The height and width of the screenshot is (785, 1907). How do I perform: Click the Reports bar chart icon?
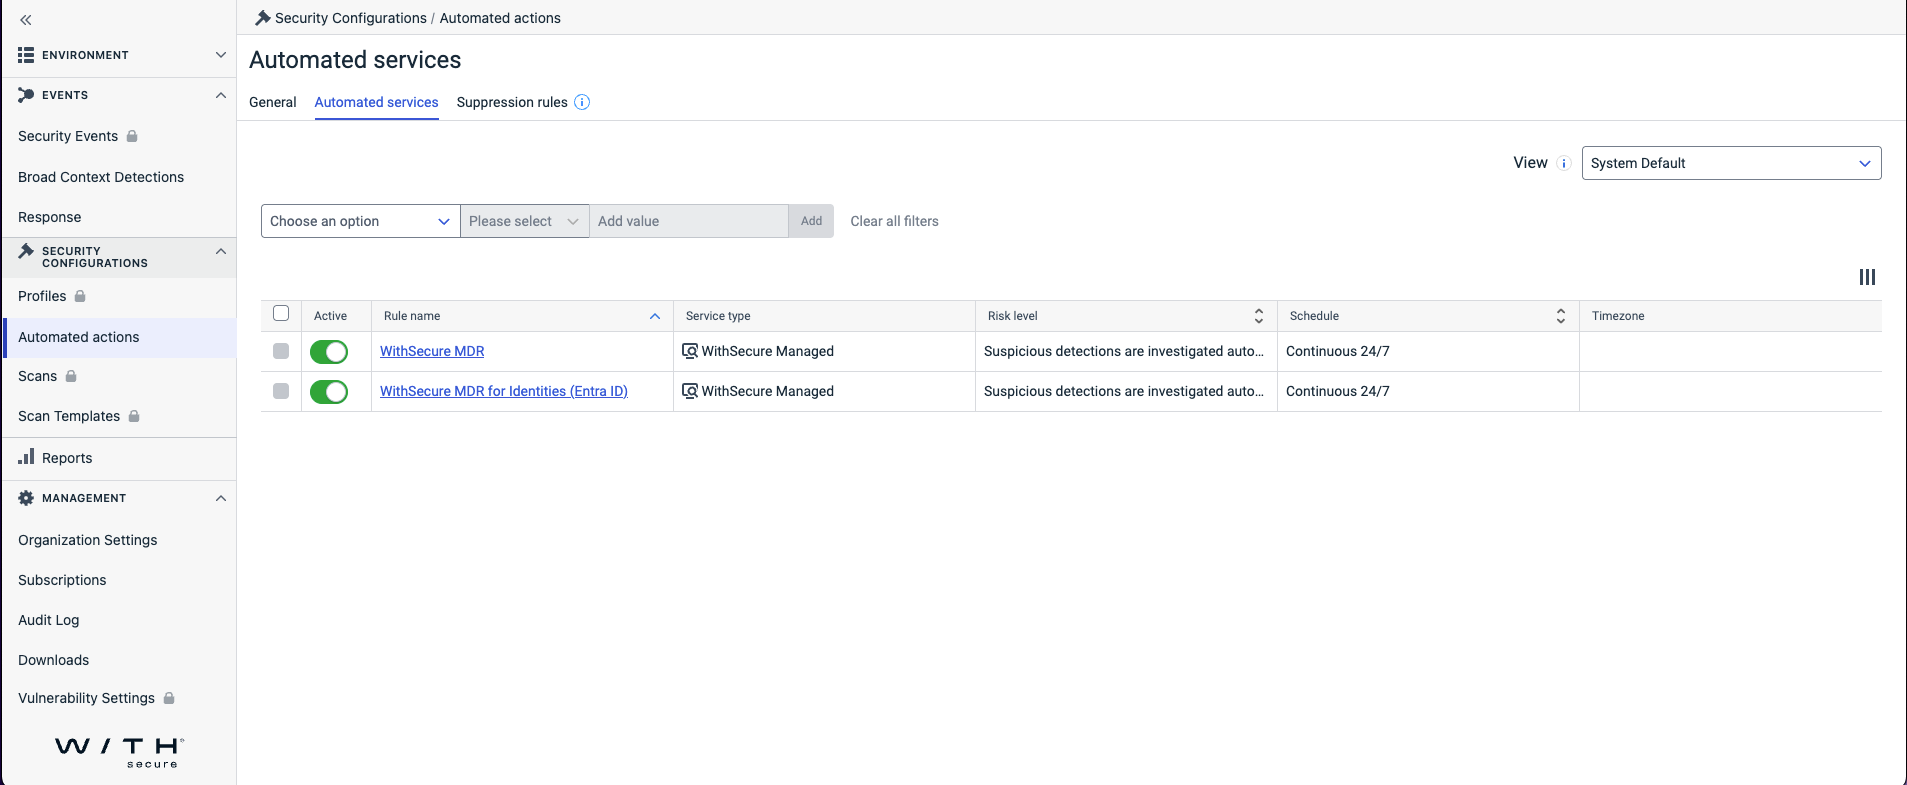26,457
